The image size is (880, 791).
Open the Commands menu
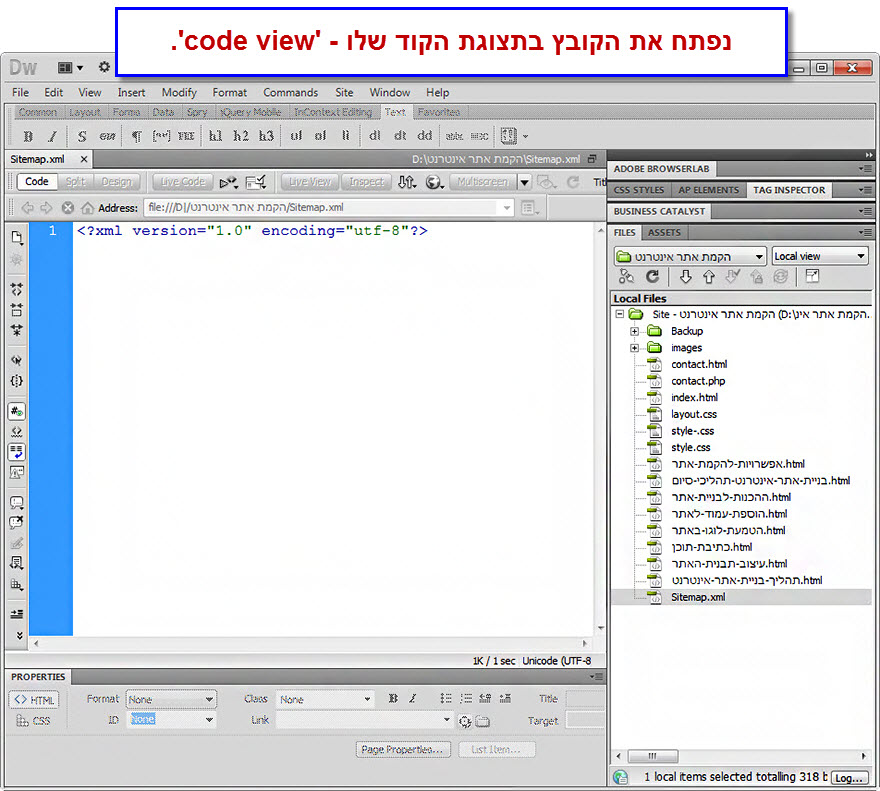tap(290, 93)
